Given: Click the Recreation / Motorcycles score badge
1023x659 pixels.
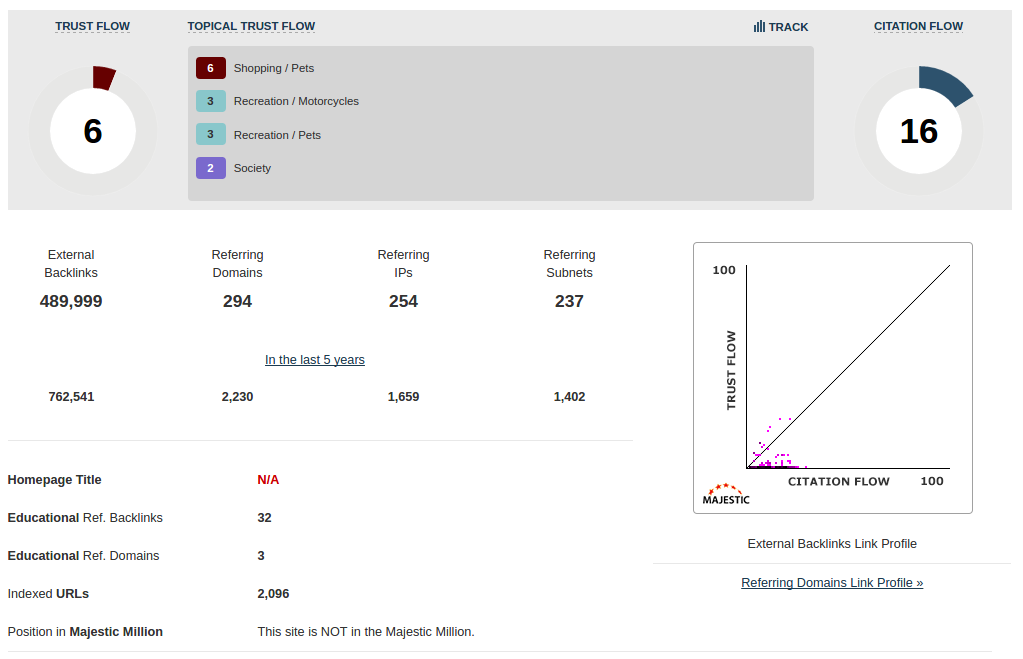Looking at the screenshot, I should coord(210,101).
